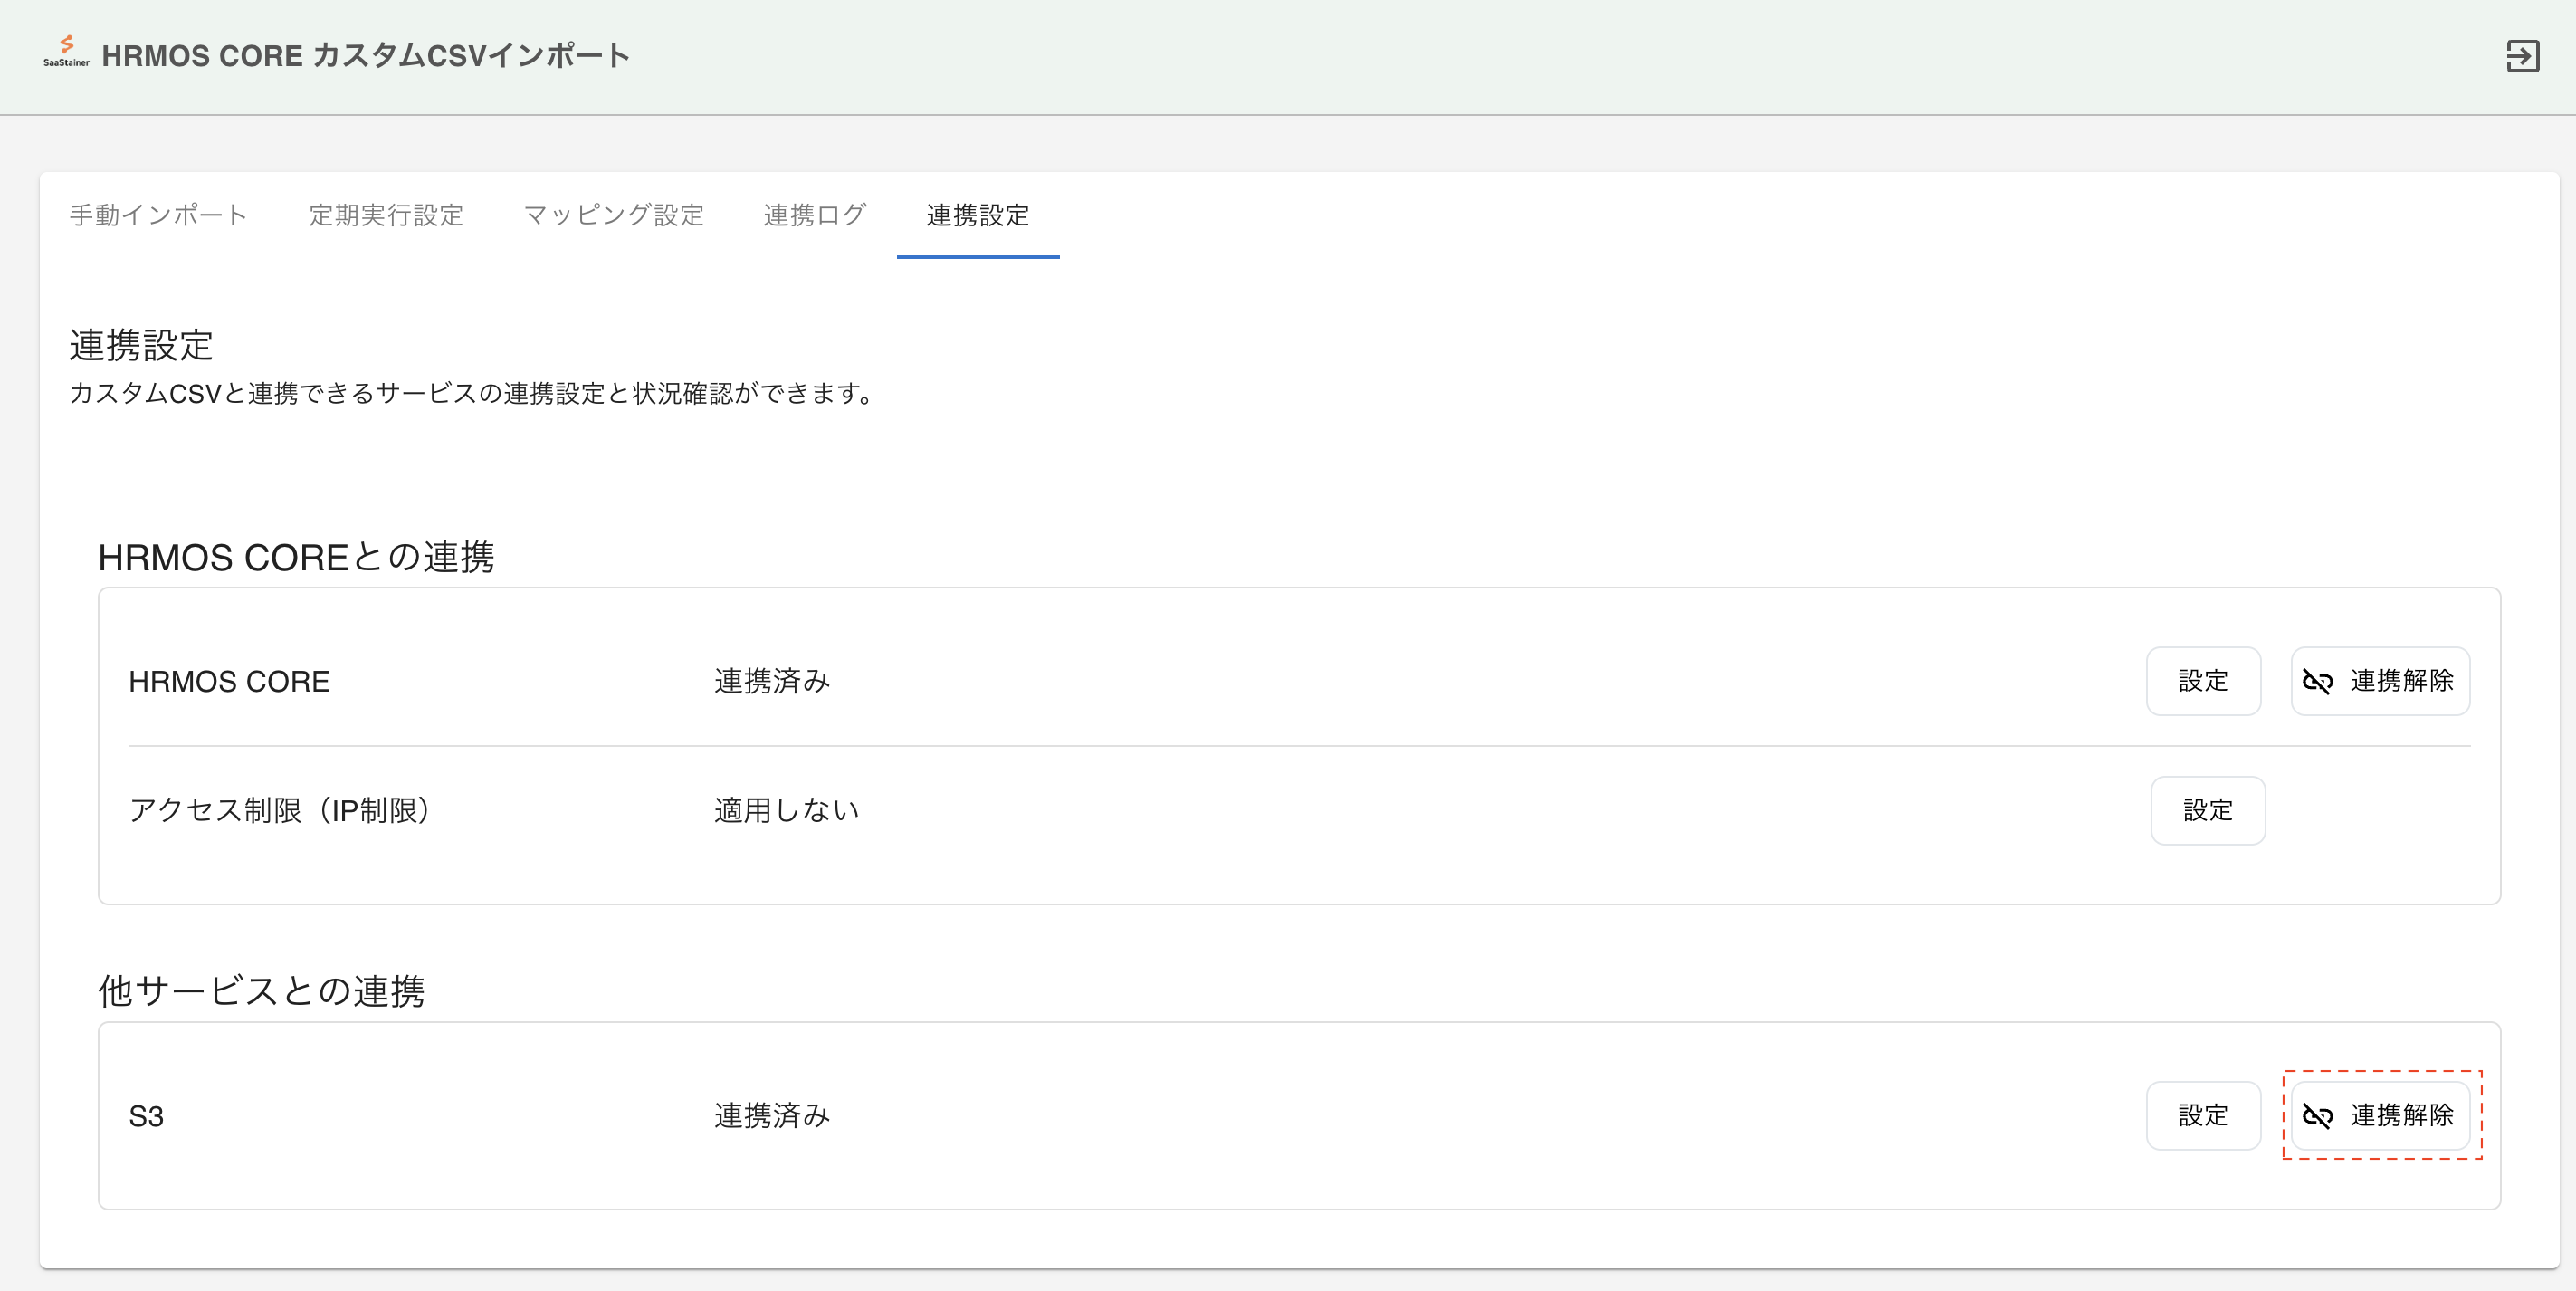Click the HRMOS COREとの連携 section heading
Viewport: 2576px width, 1291px height.
(296, 557)
